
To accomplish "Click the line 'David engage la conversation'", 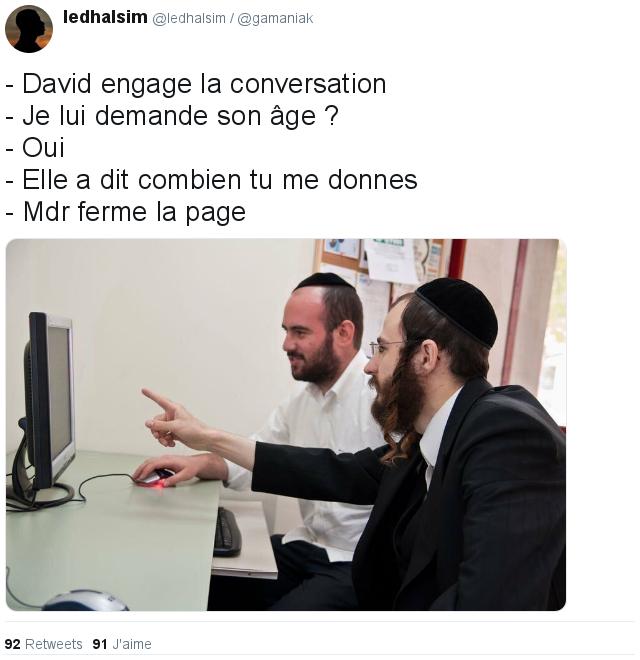I will (196, 84).
